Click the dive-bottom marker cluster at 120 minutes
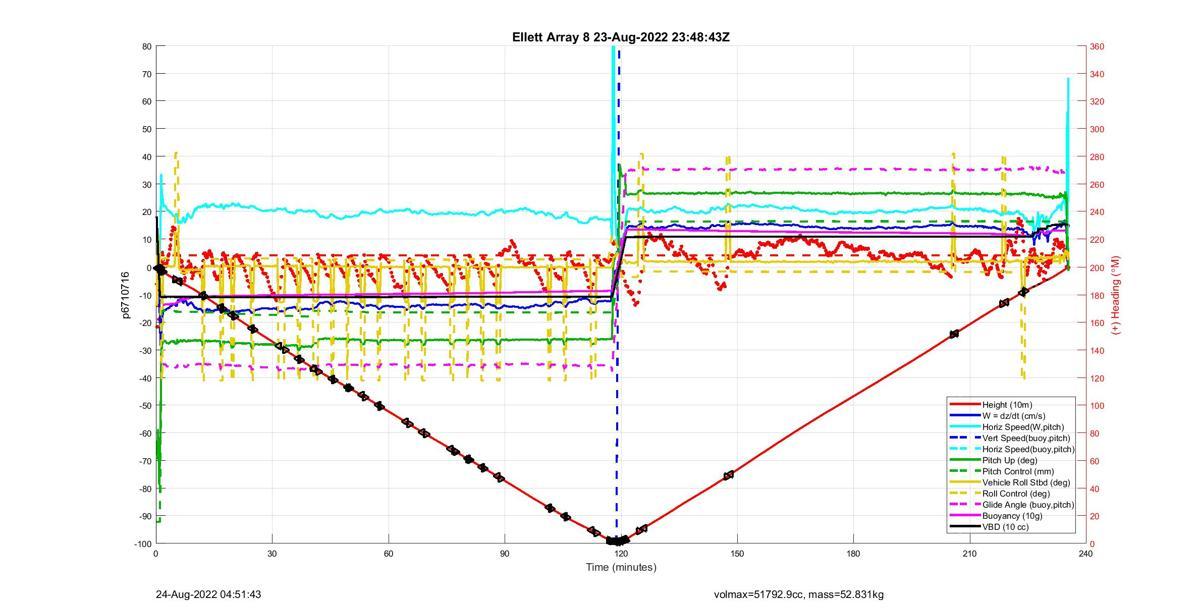Viewport: 1200px width, 611px height. point(617,541)
